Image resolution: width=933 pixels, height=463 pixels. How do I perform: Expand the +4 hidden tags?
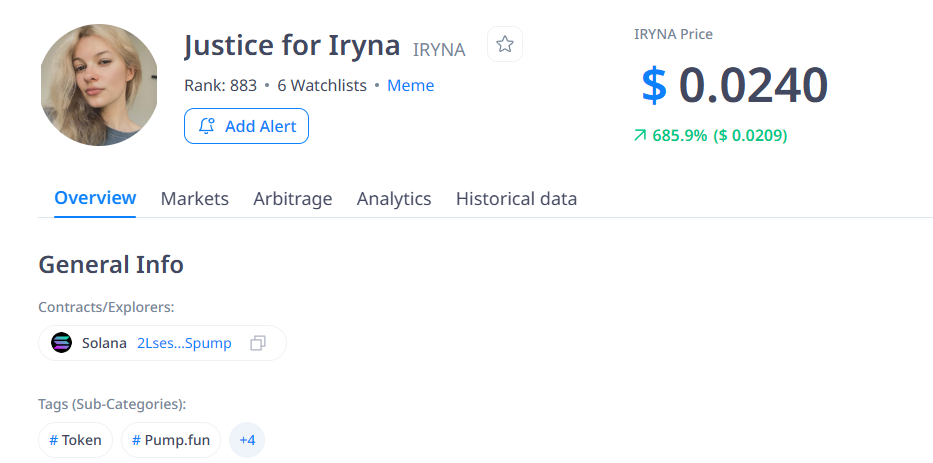click(247, 440)
